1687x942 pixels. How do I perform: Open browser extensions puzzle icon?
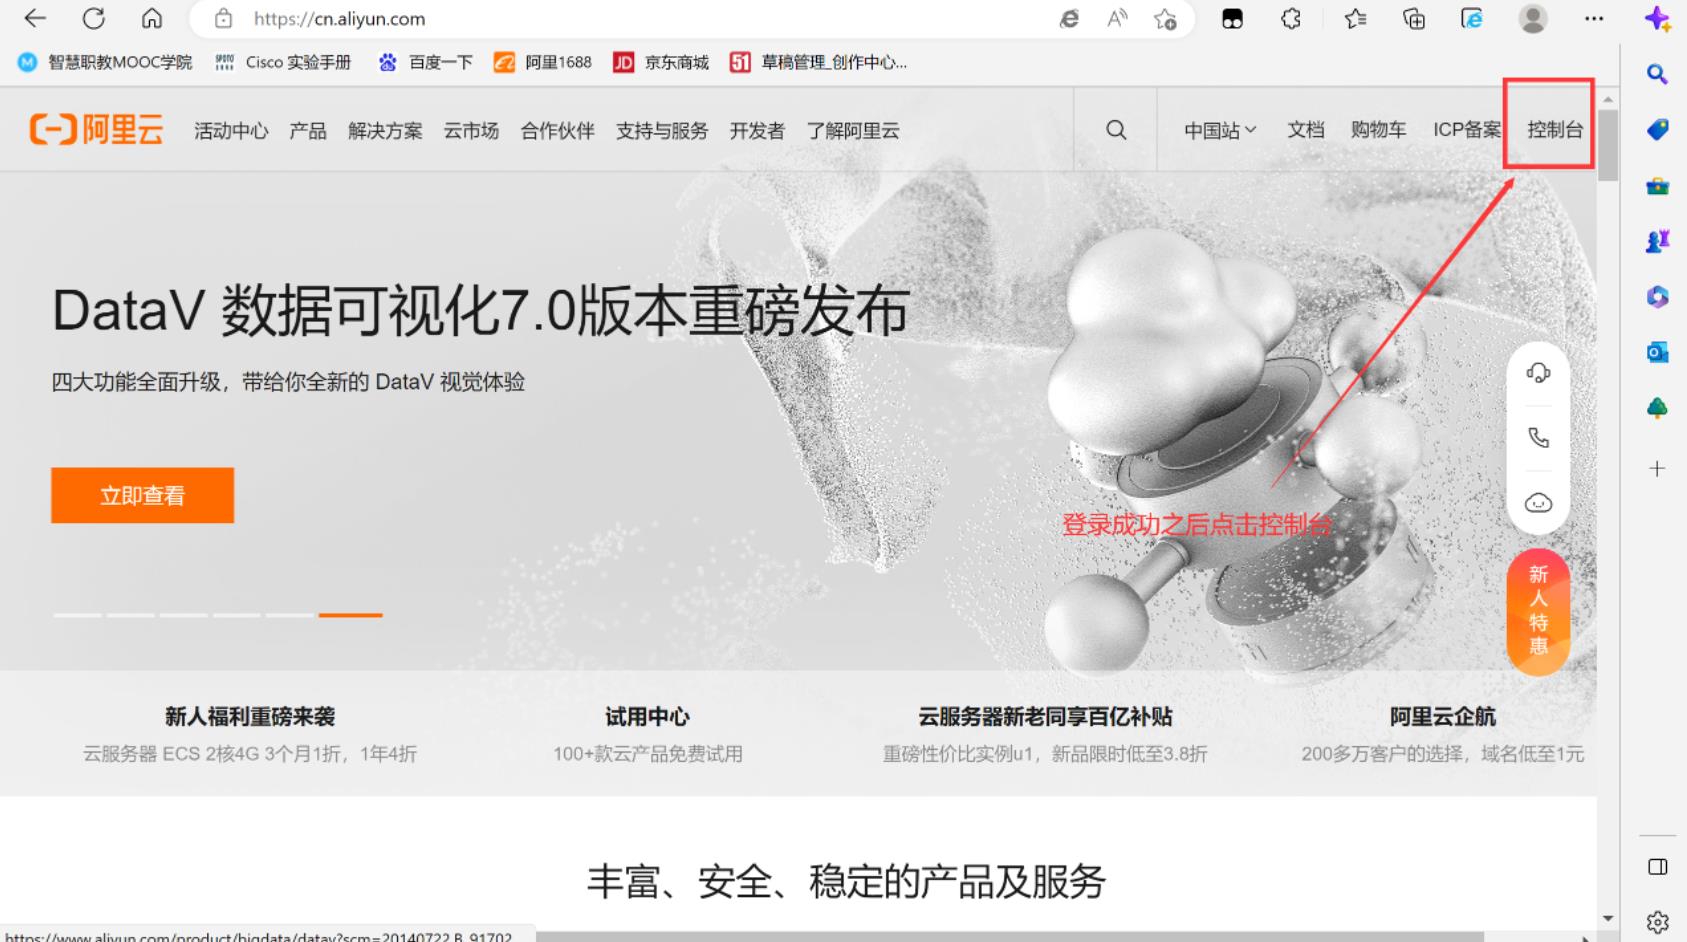(1291, 18)
